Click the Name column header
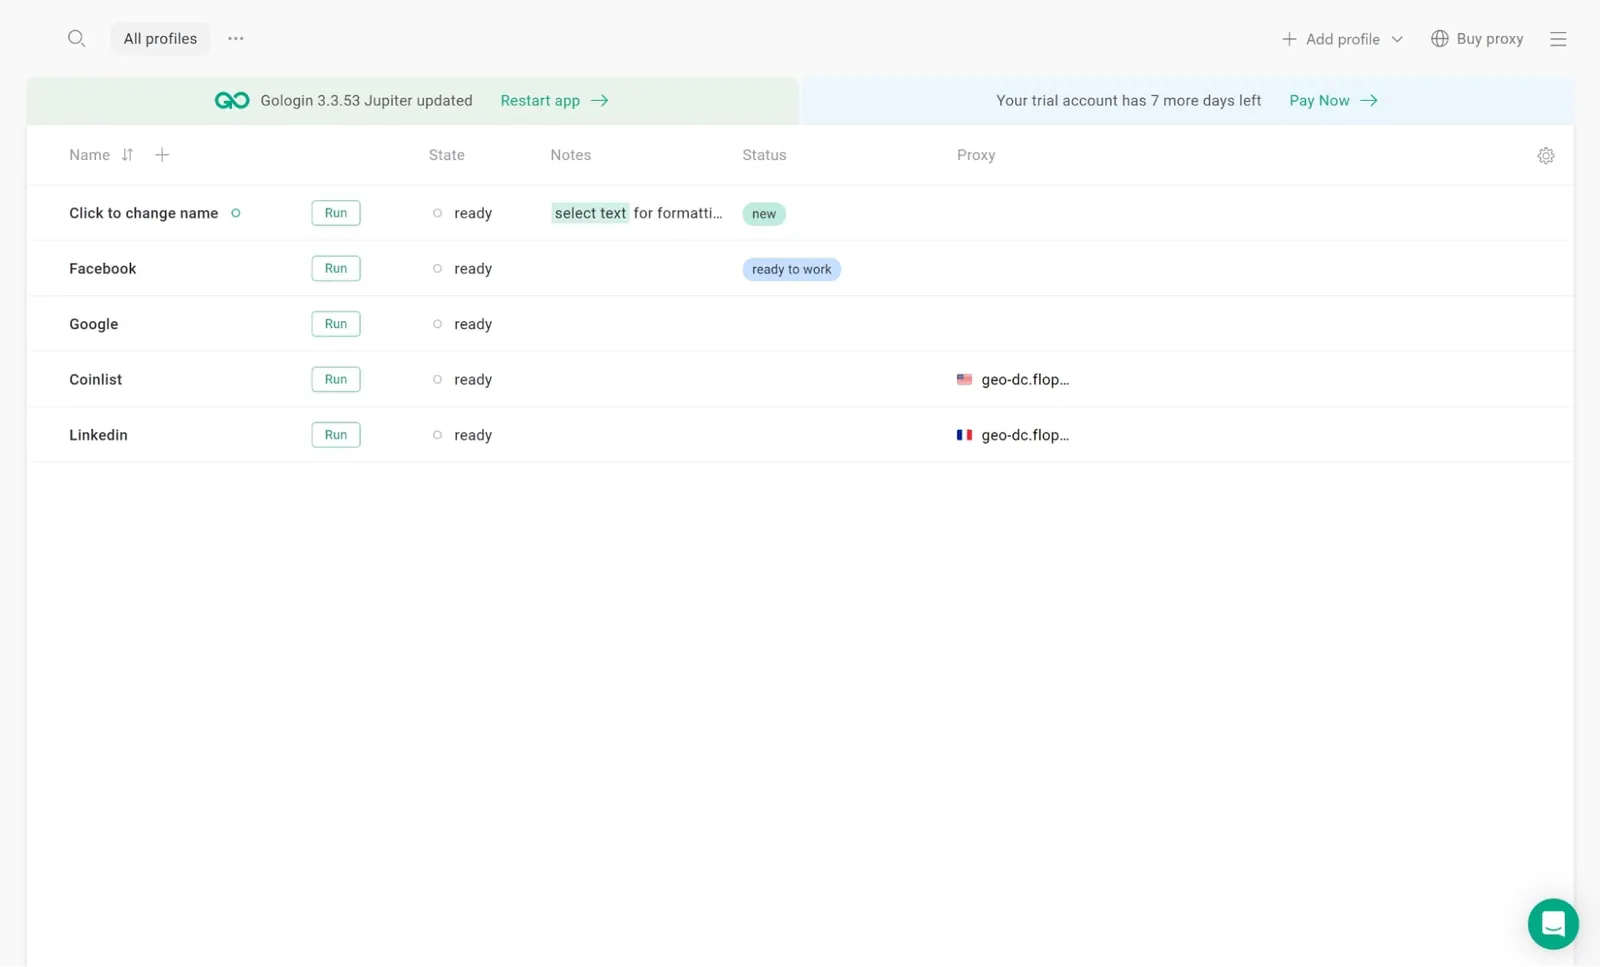1600x967 pixels. pos(89,155)
